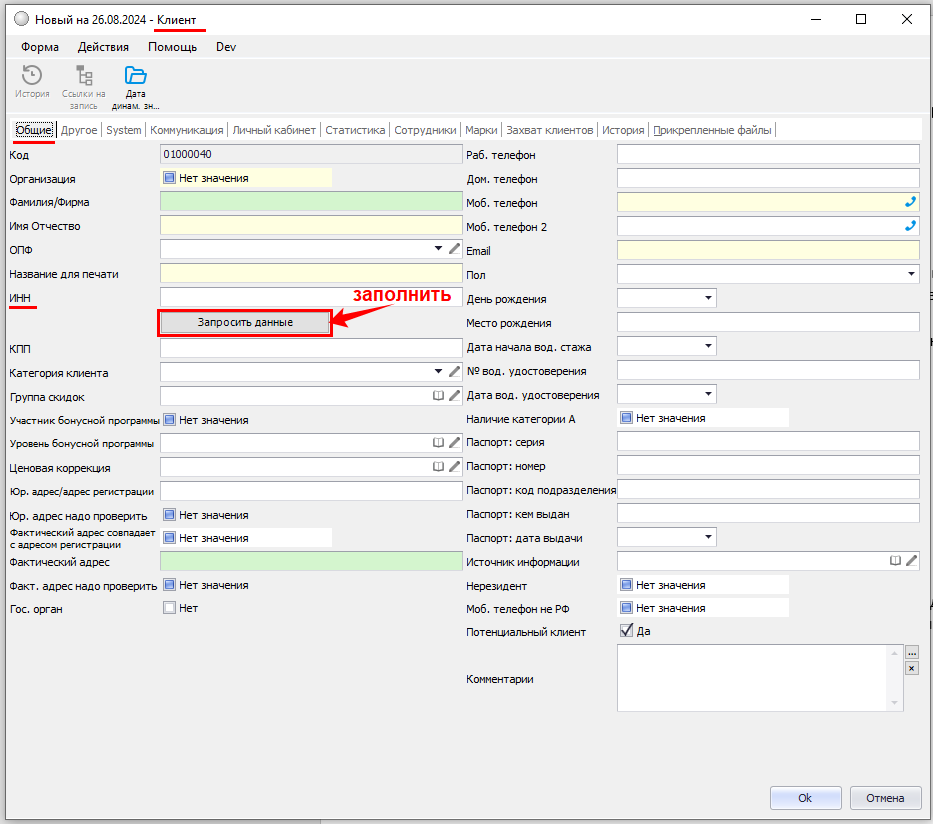The image size is (933, 824).
Task: Click the ellipsis button beside Комментарии
Action: point(911,652)
